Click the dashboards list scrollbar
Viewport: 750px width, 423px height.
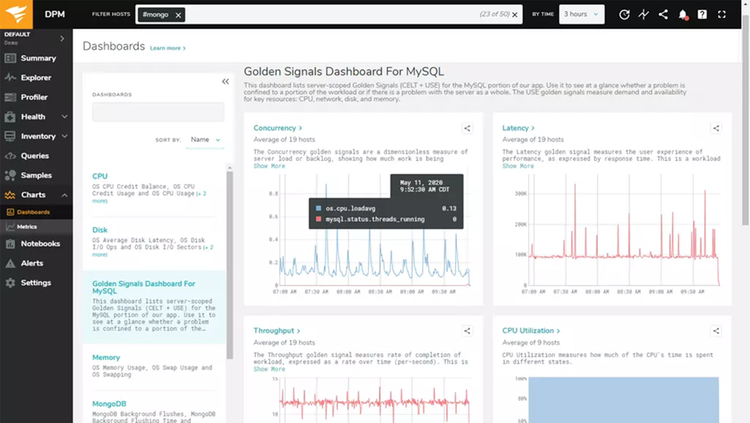pos(230,264)
